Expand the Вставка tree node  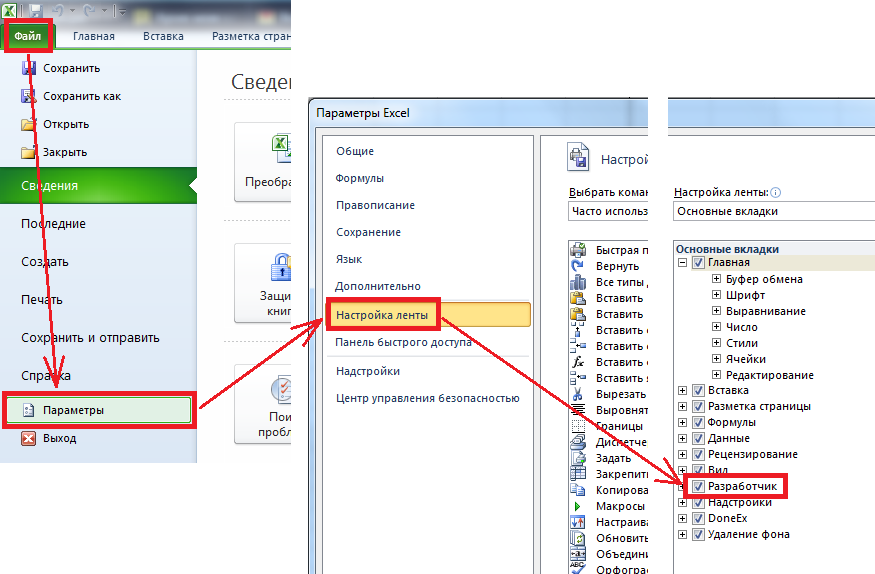click(682, 390)
